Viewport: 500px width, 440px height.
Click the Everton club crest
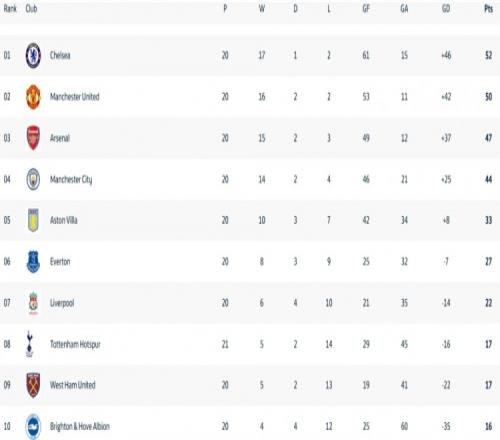pyautogui.click(x=33, y=262)
